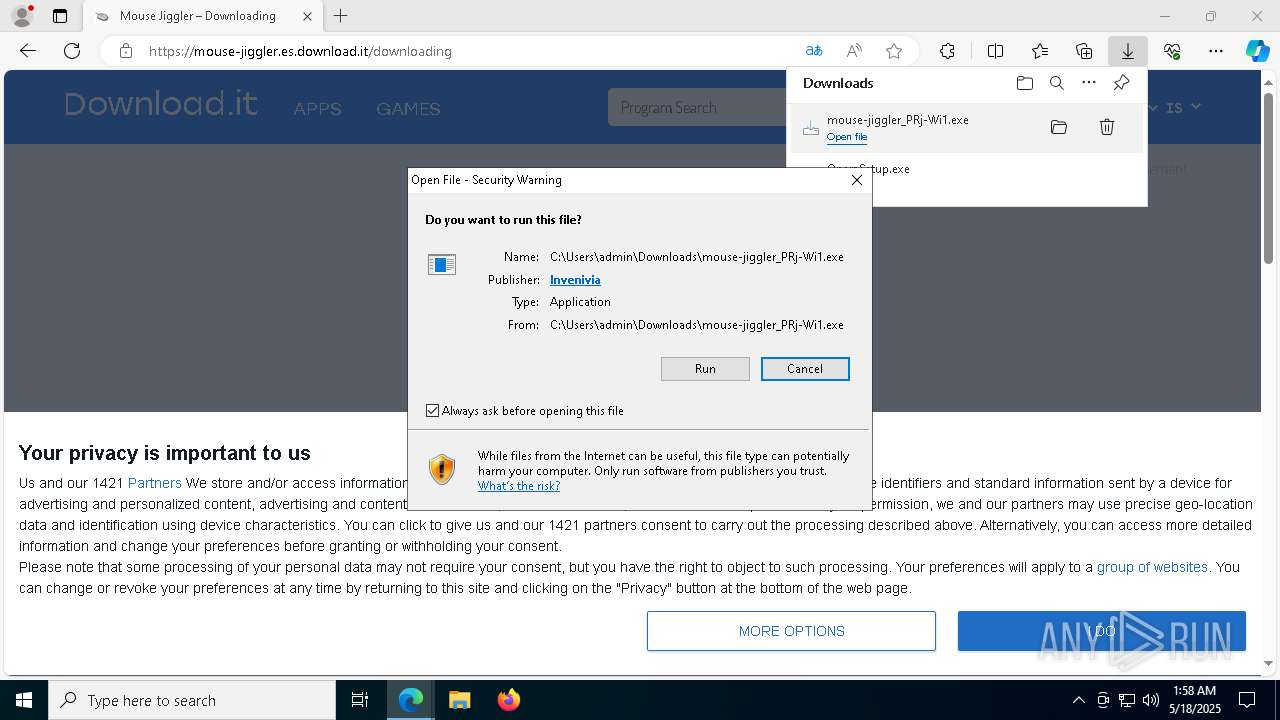Expand the IS language dropdown
Screen dimensions: 1280x720
click(1183, 107)
